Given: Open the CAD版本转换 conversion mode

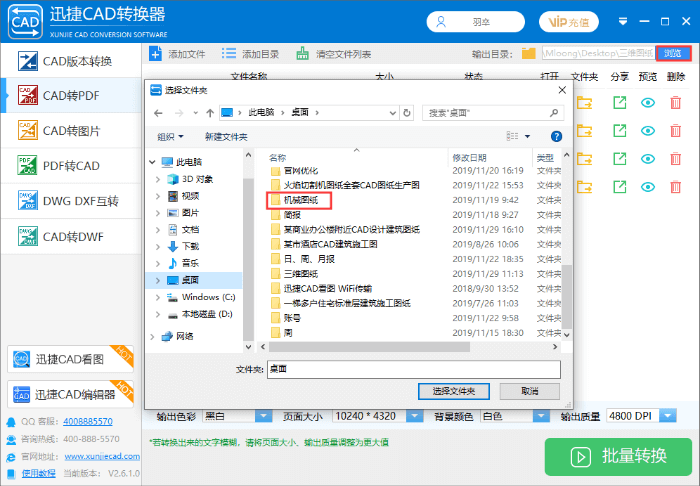Looking at the screenshot, I should pos(71,61).
